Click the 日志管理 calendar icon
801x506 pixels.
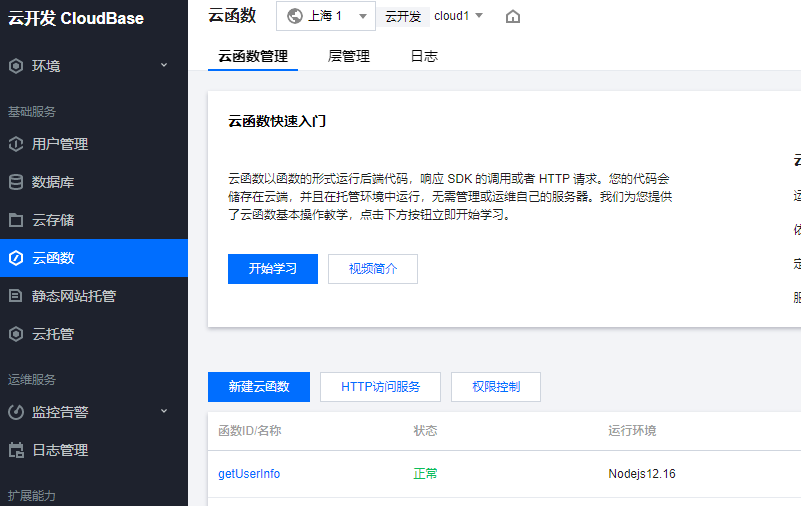click(x=16, y=450)
